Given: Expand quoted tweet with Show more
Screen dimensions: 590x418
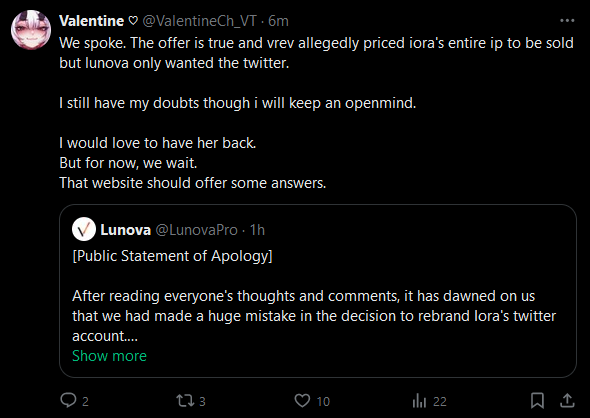Looking at the screenshot, I should coord(109,356).
